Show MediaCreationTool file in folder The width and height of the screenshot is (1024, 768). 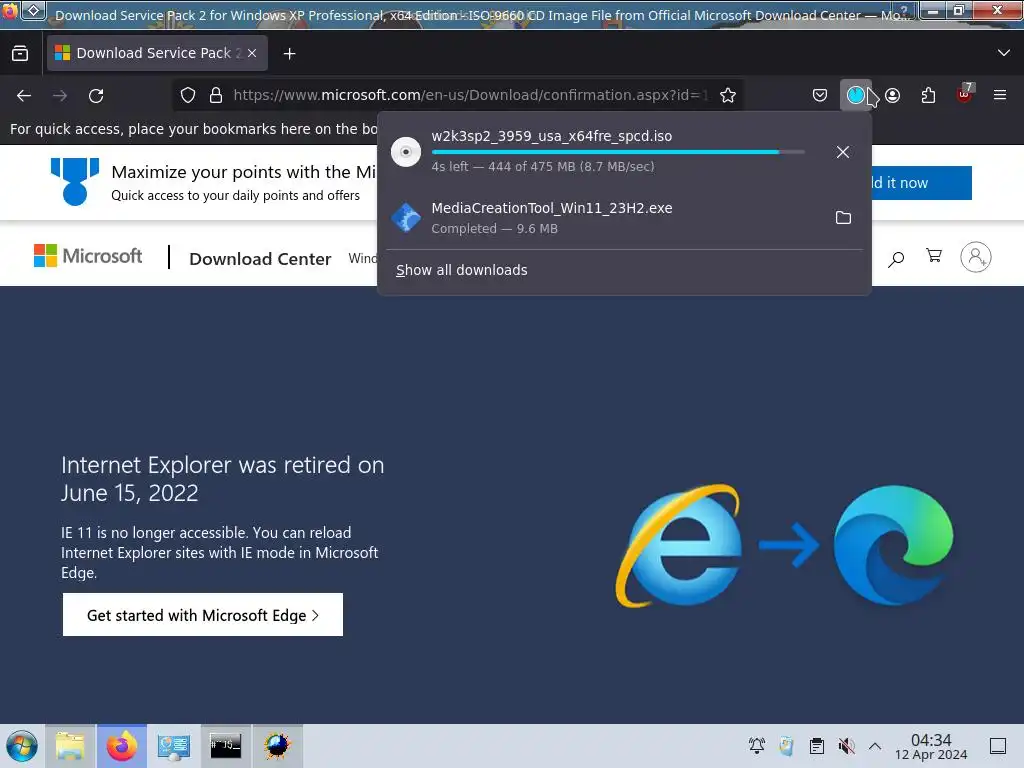[843, 217]
